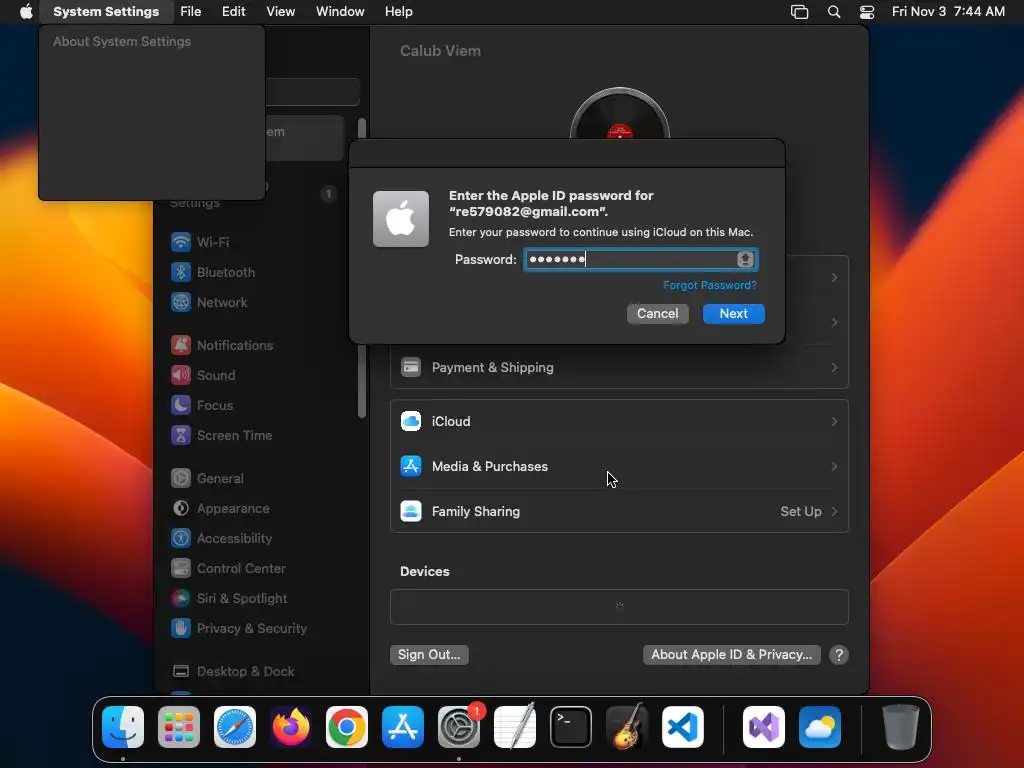Click the Sign Out... button

click(x=429, y=654)
